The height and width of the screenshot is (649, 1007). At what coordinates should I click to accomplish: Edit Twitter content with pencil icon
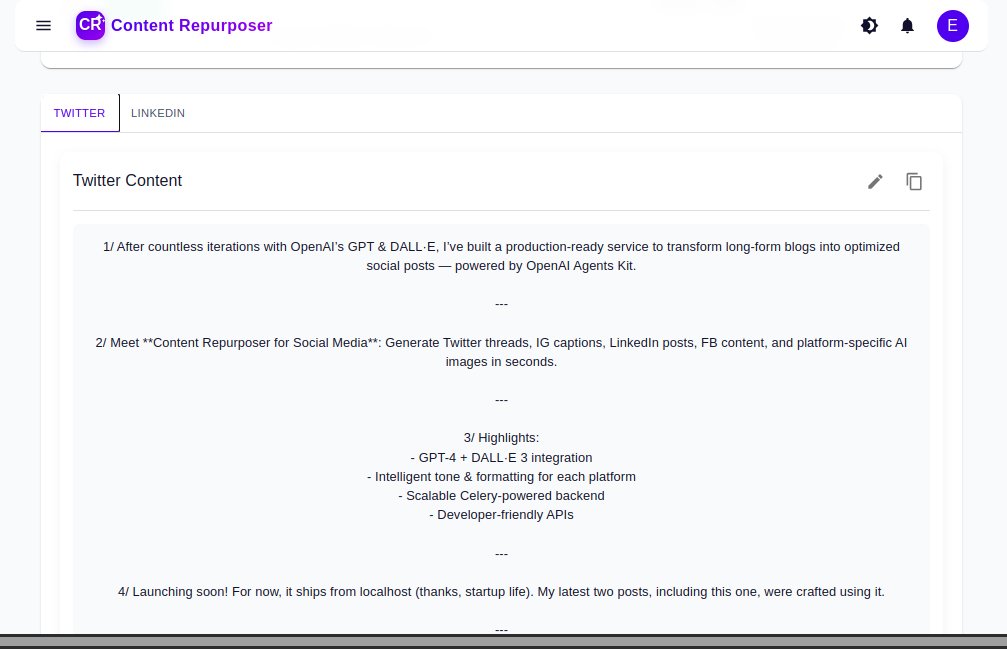[875, 182]
